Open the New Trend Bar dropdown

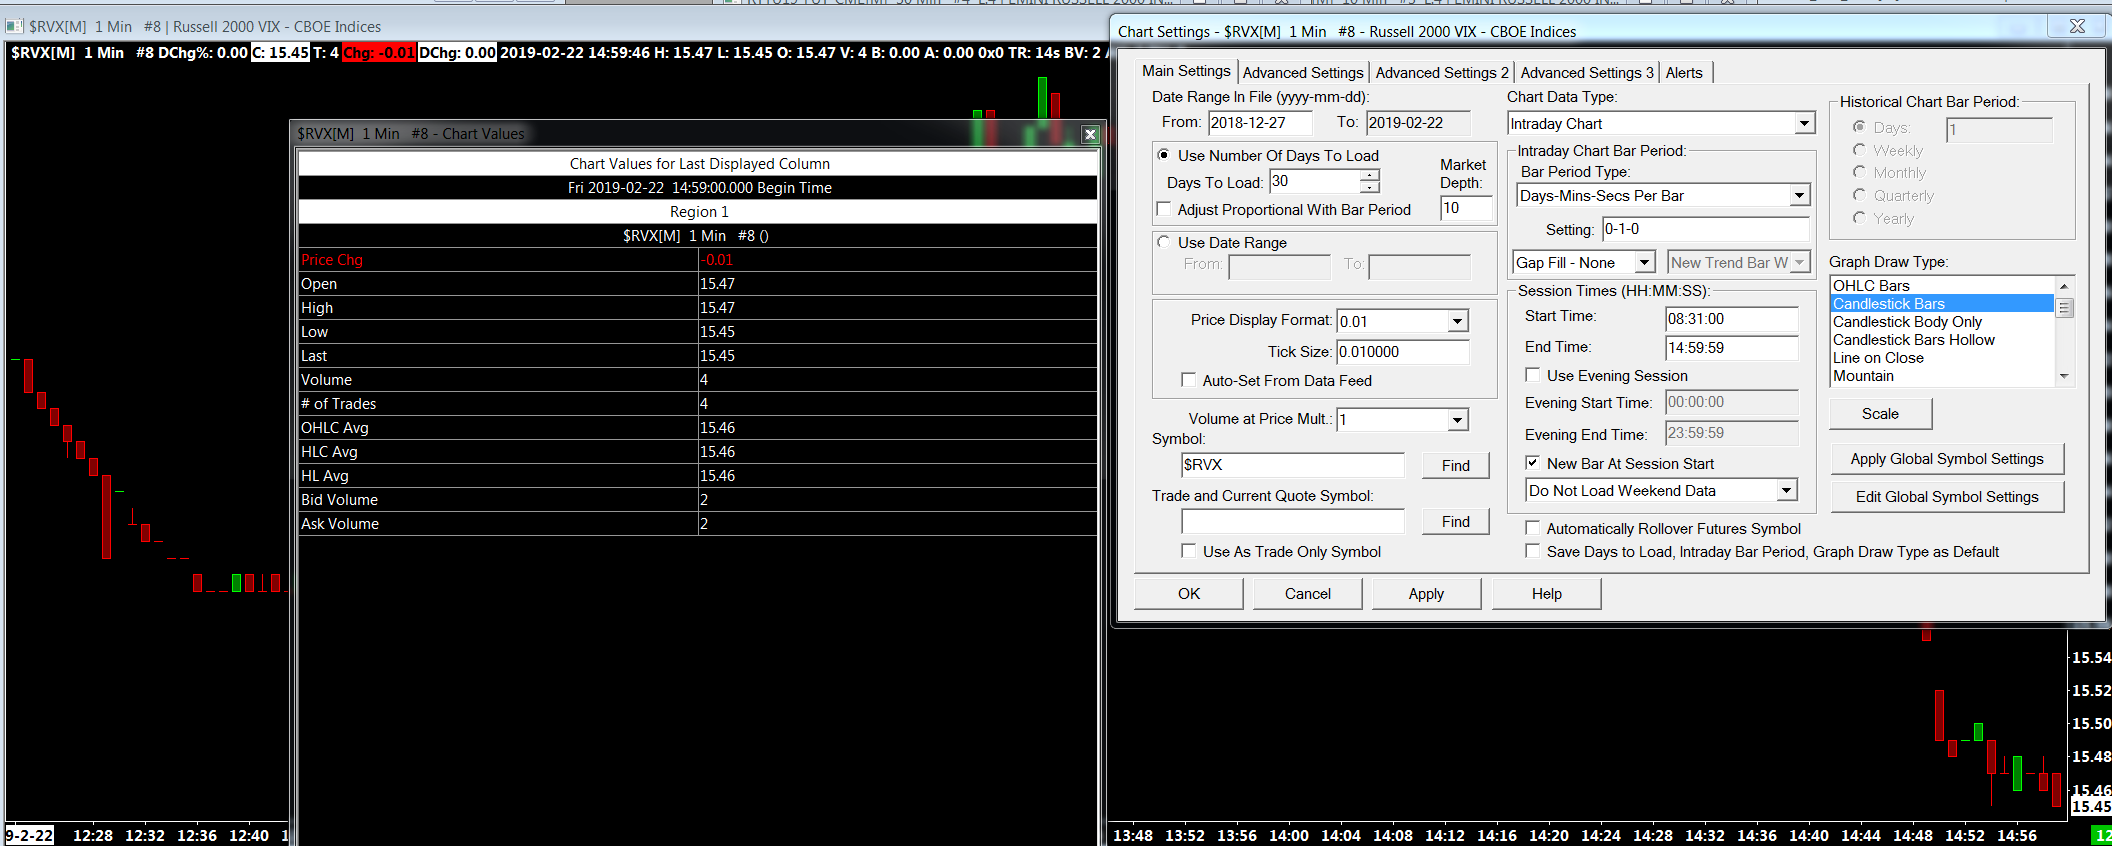1799,263
